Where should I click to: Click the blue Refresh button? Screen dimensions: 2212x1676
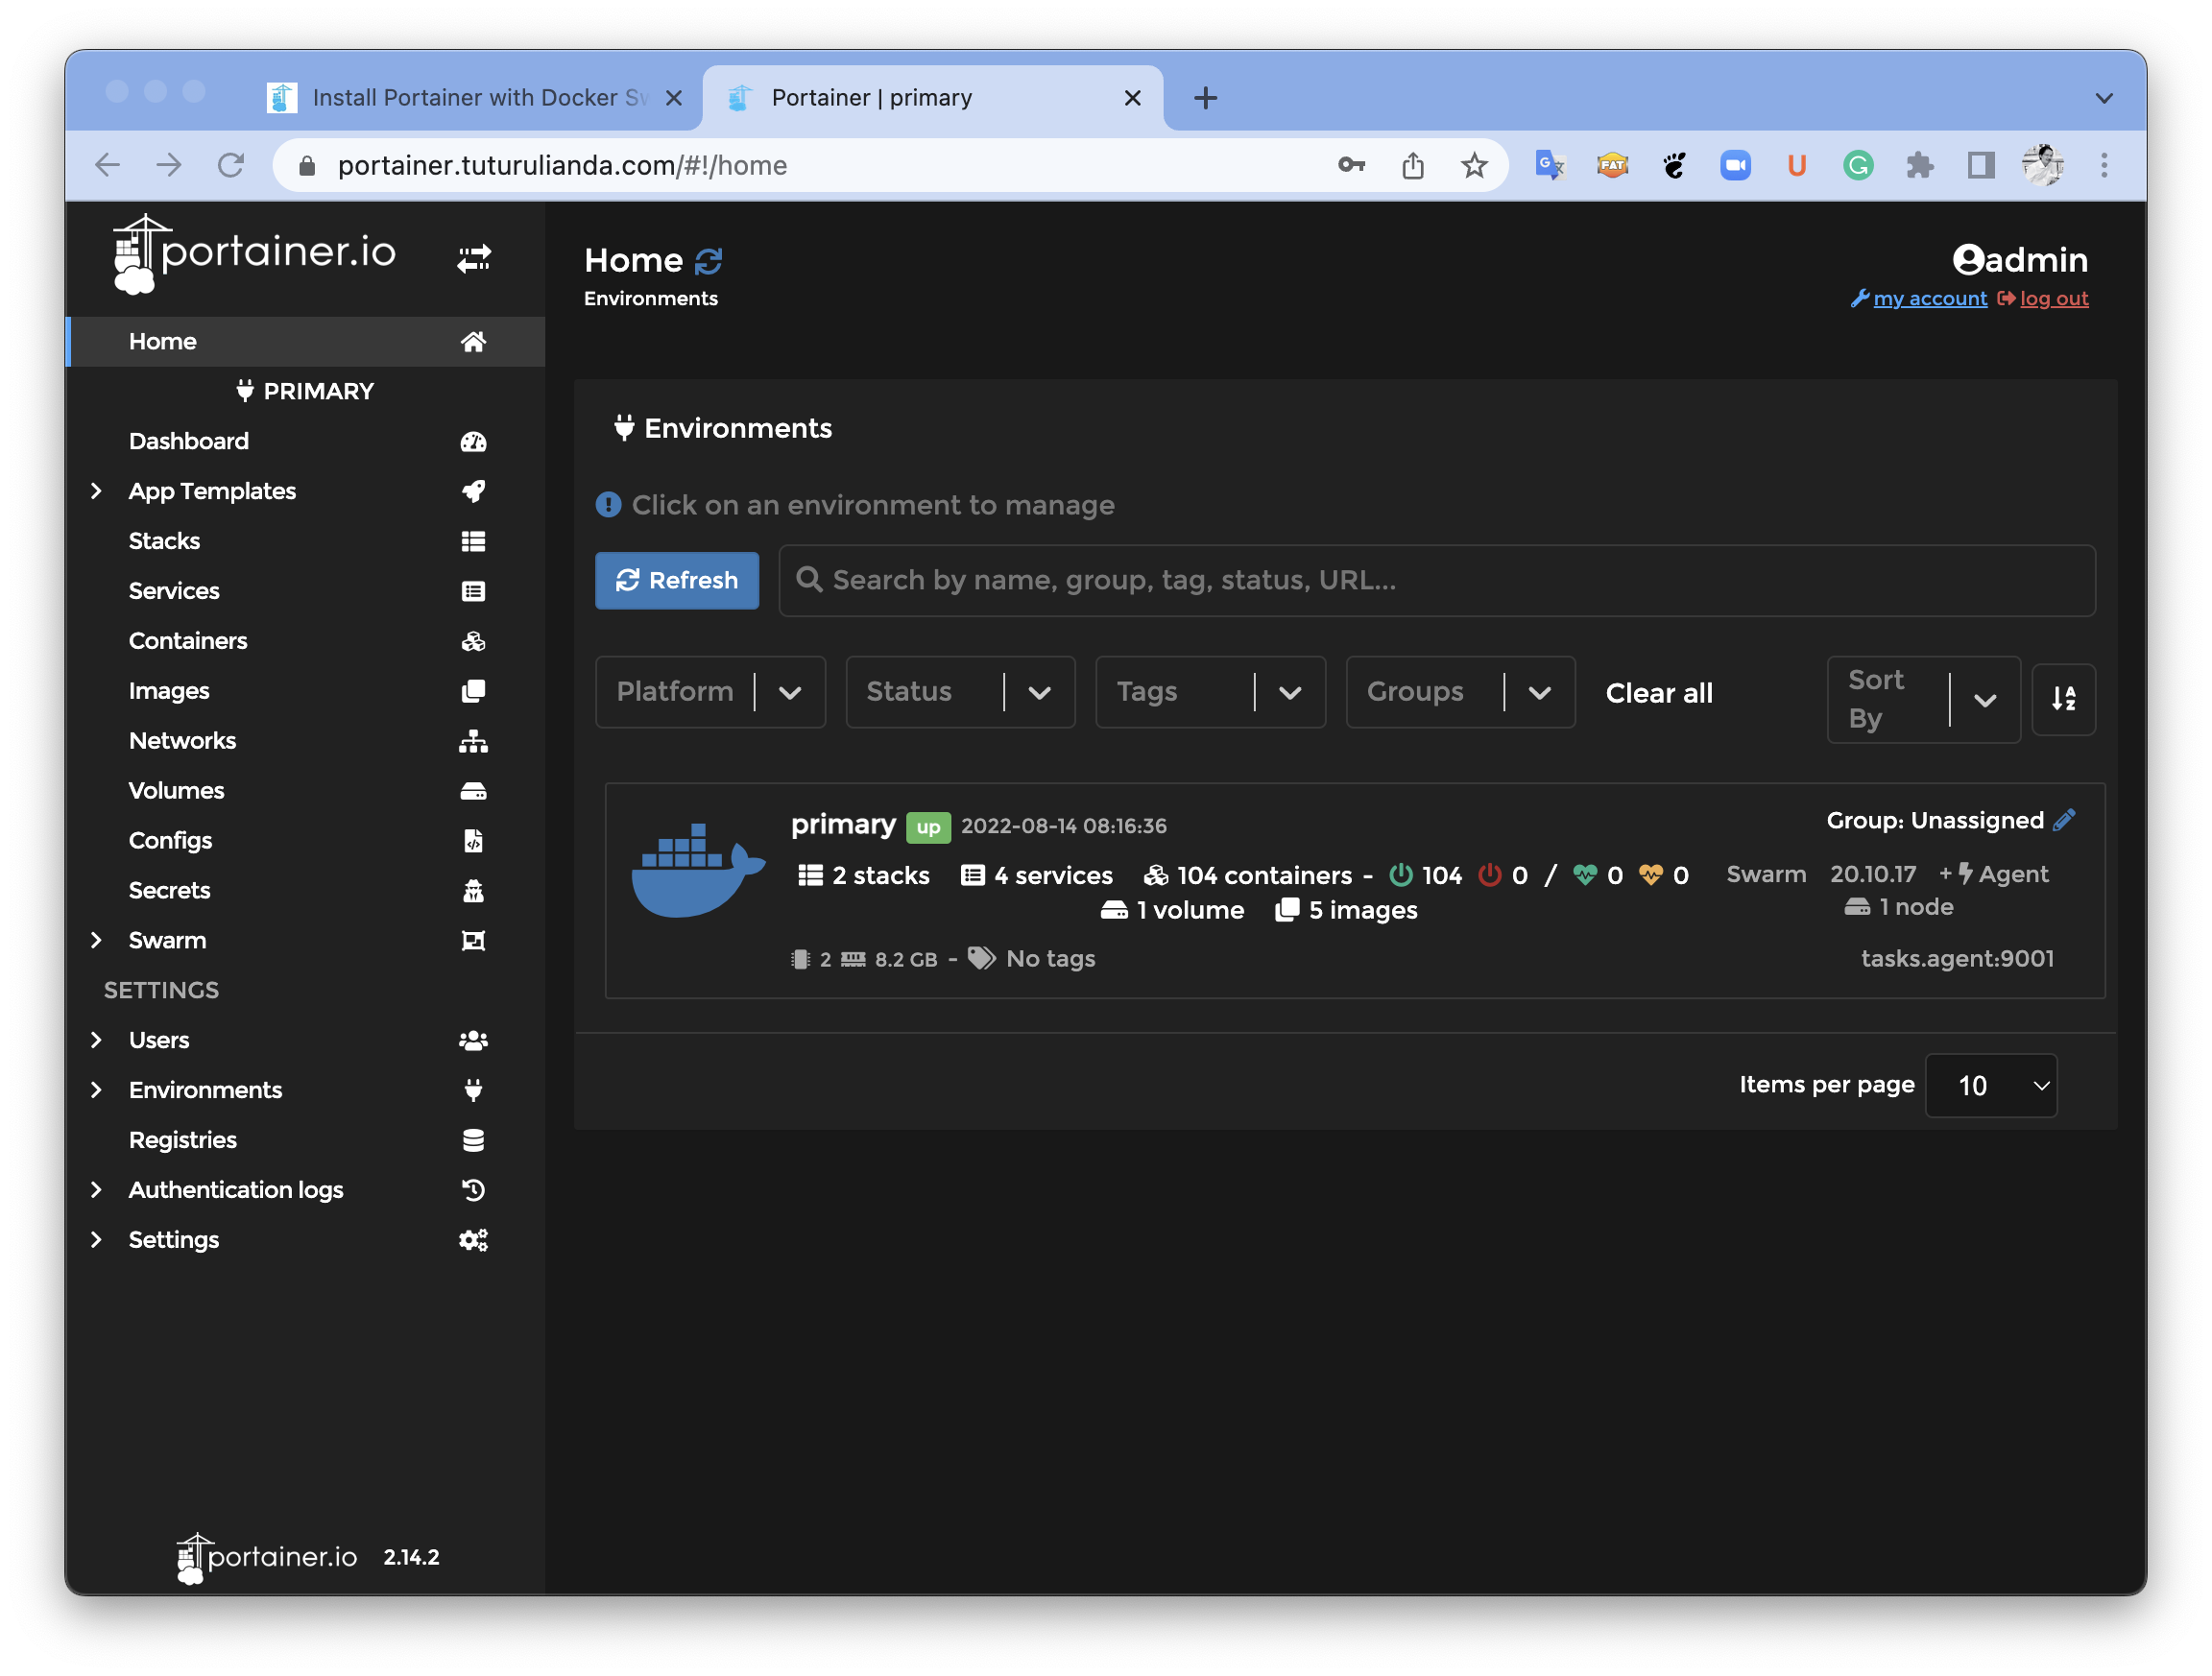[x=677, y=581]
